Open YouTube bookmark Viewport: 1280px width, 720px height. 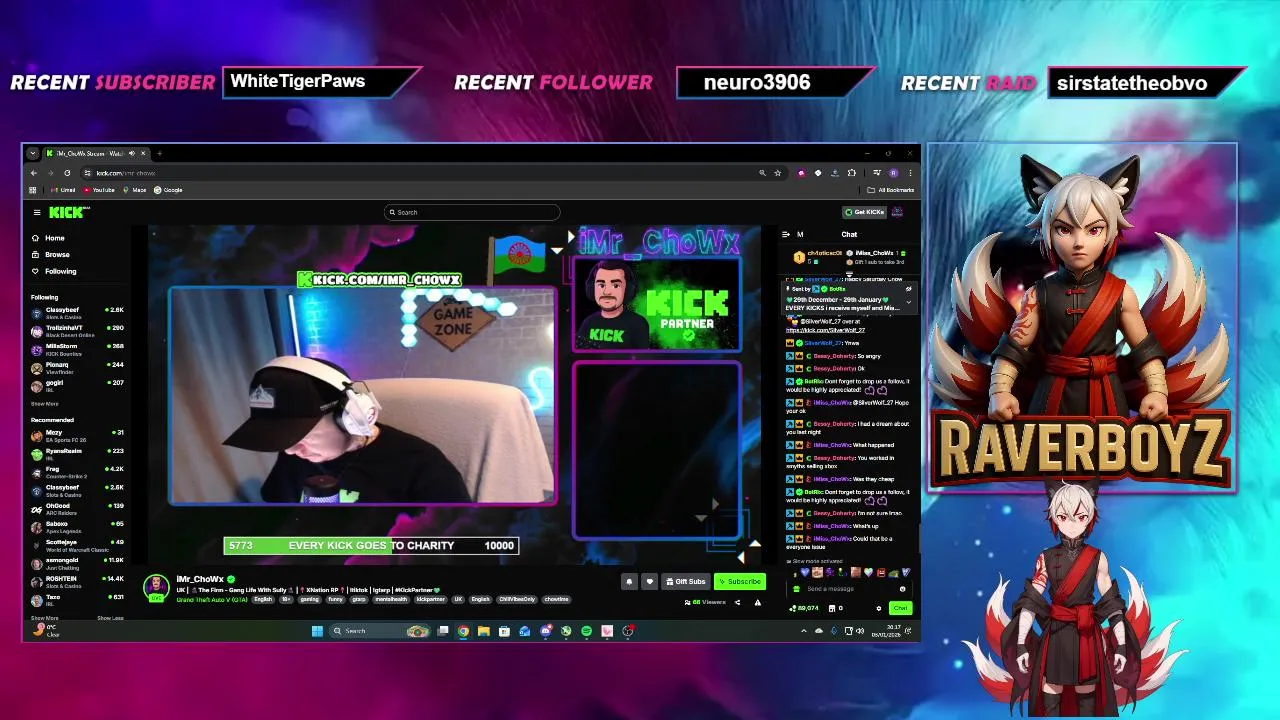coord(99,190)
